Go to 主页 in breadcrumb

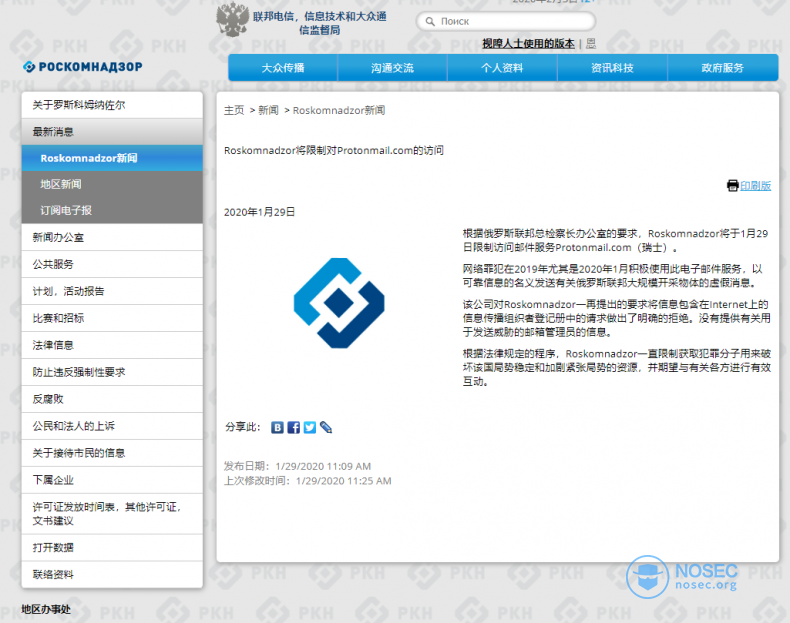[234, 110]
